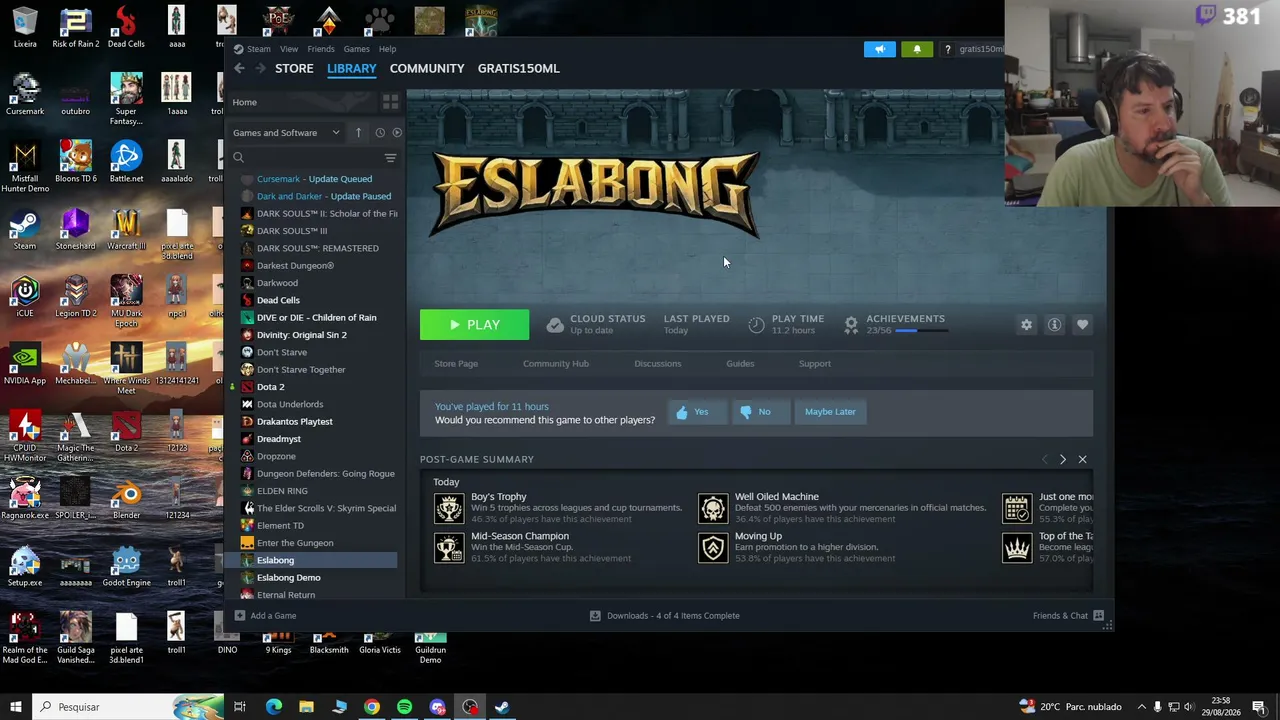Open Eslabong manage gear icon

1026,325
